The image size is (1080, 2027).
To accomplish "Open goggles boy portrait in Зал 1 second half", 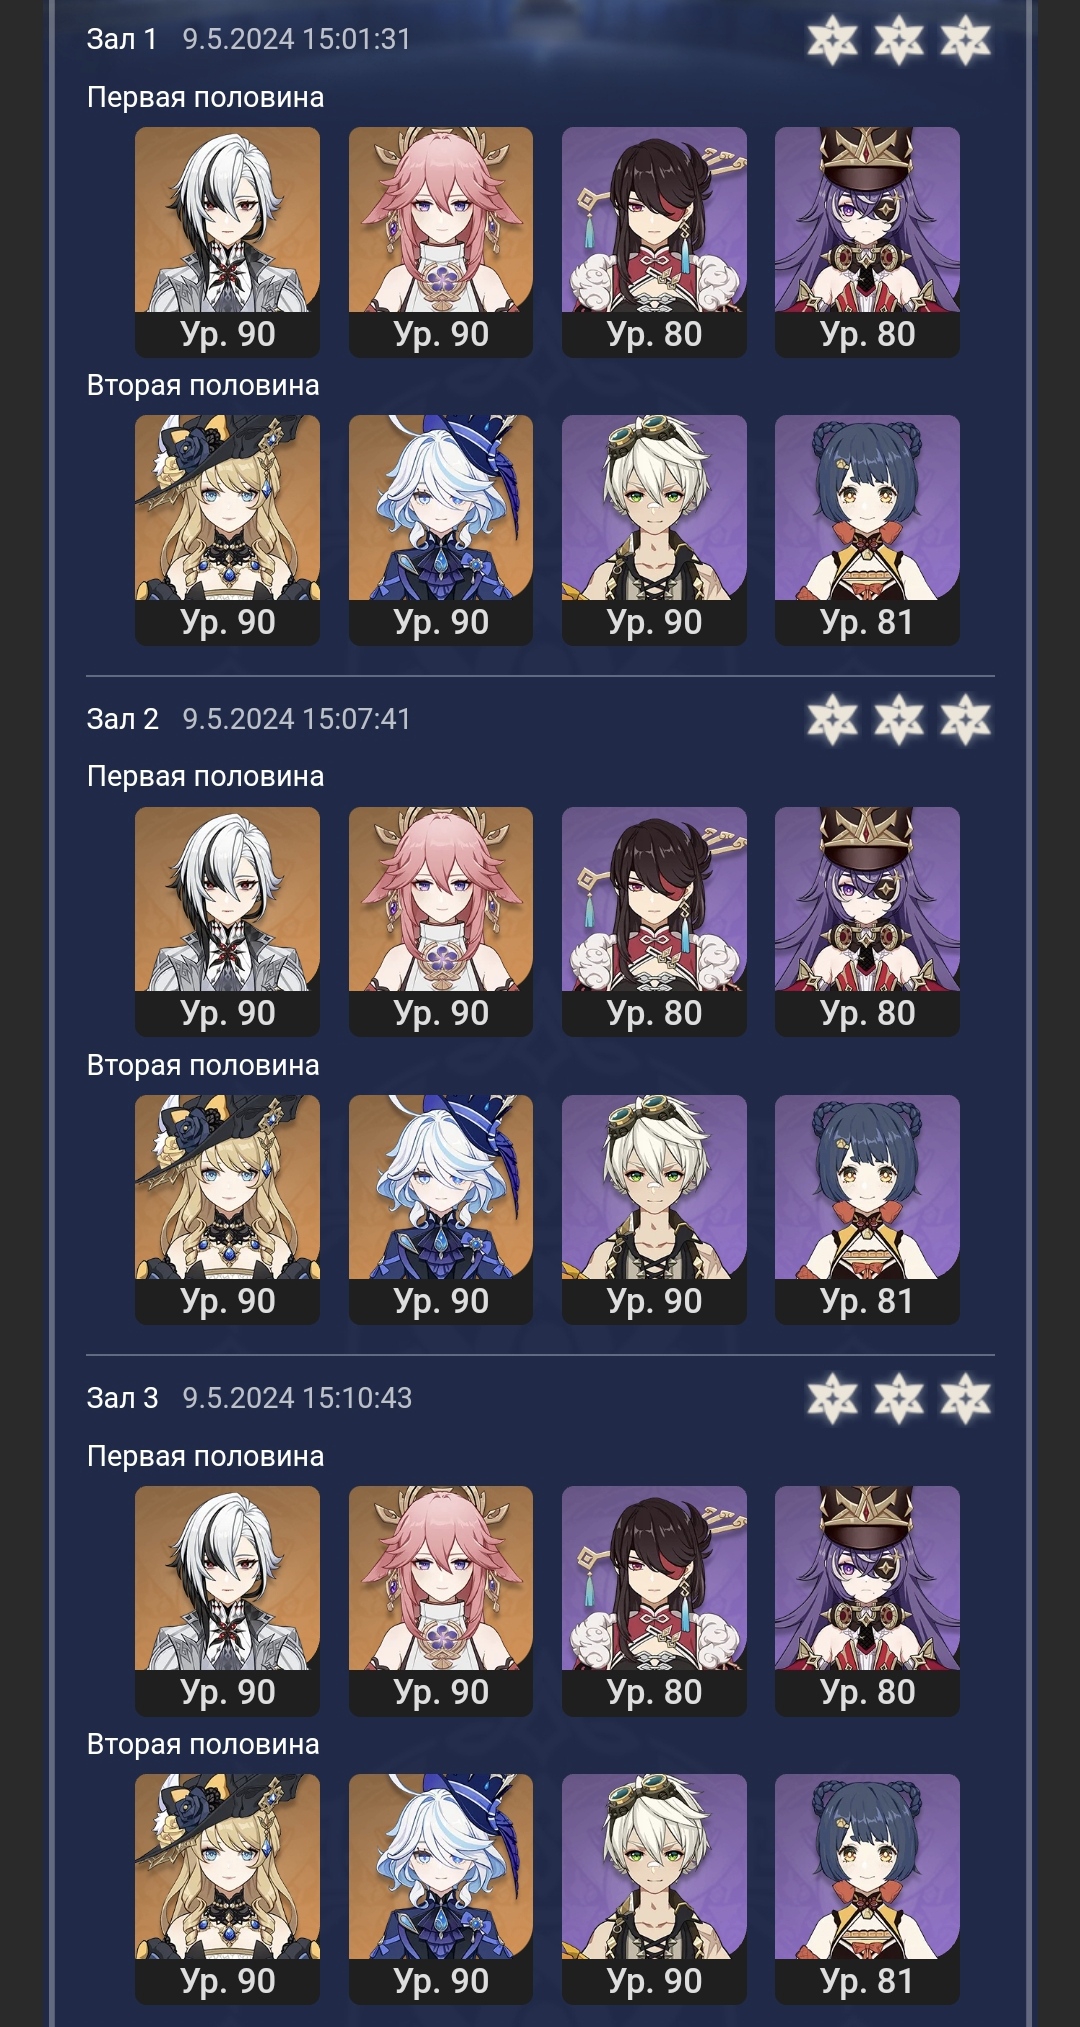I will 654,530.
